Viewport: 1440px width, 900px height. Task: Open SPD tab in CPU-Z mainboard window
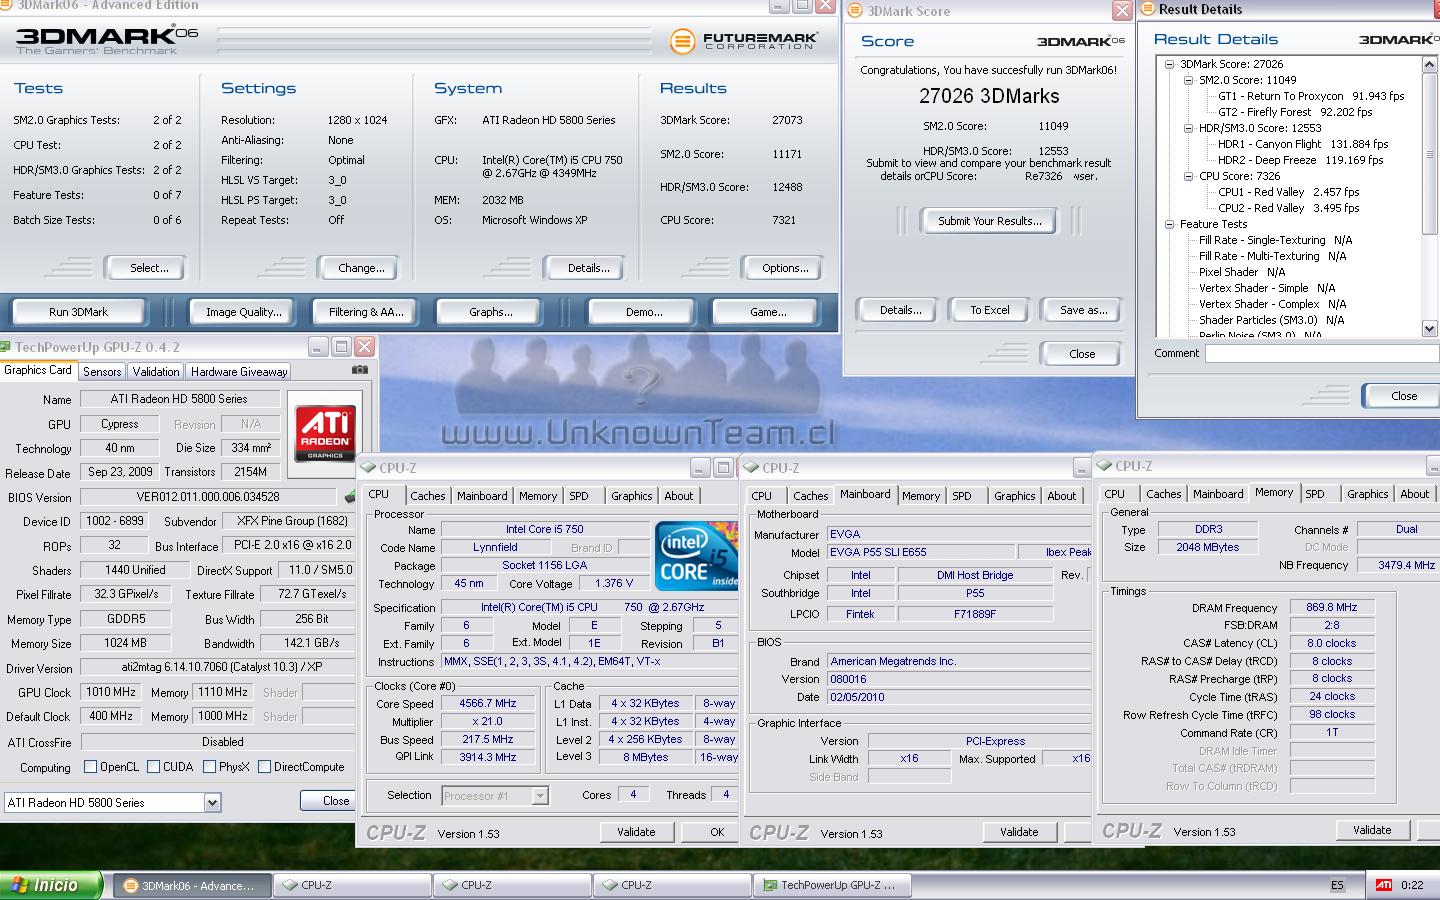coord(962,496)
